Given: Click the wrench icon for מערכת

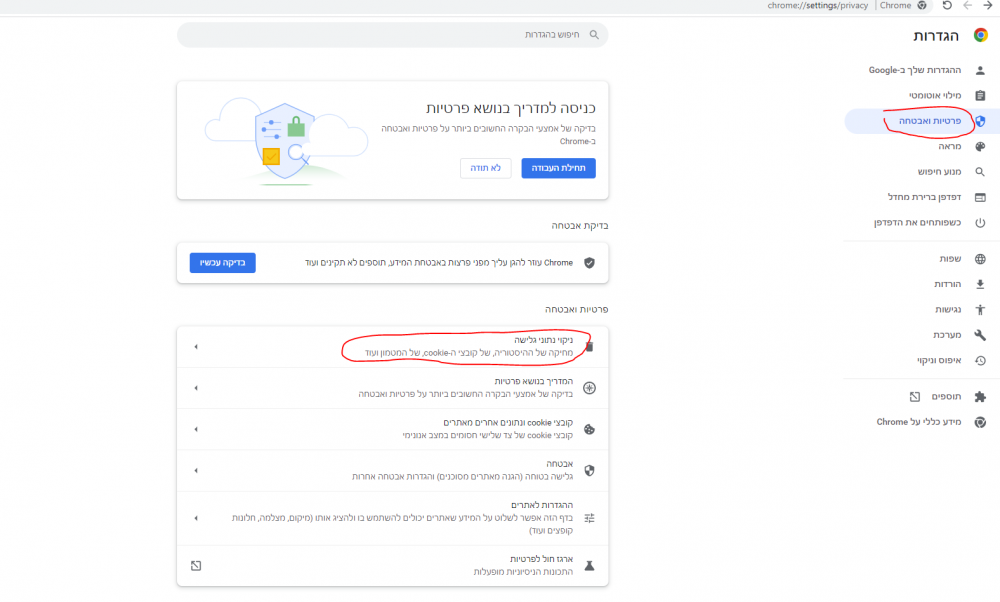Looking at the screenshot, I should tap(980, 335).
